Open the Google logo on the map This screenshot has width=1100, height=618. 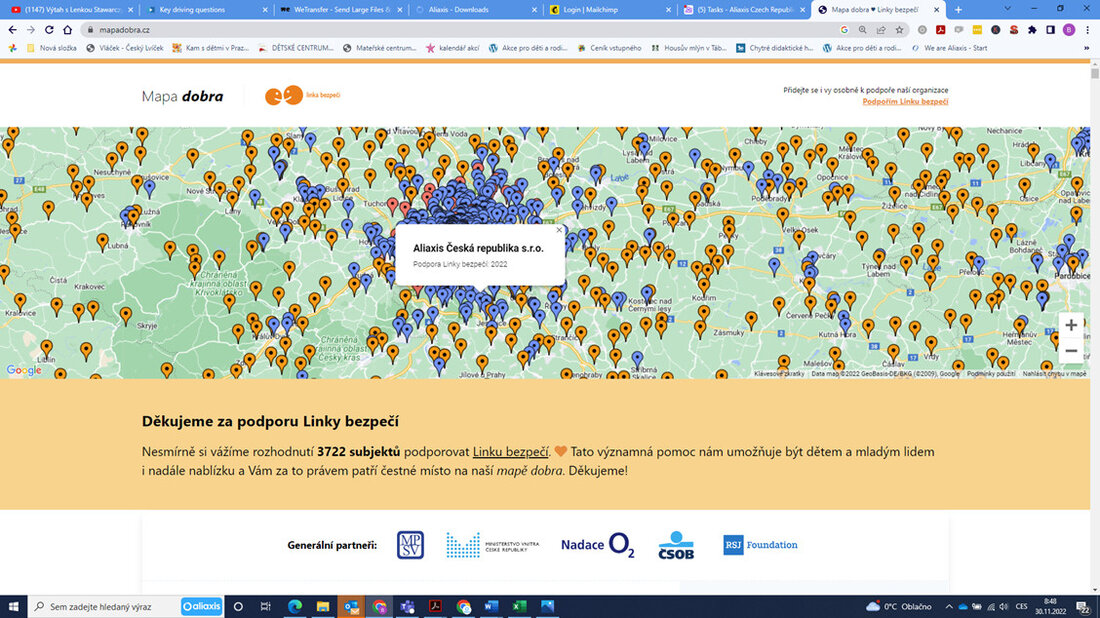tap(24, 370)
